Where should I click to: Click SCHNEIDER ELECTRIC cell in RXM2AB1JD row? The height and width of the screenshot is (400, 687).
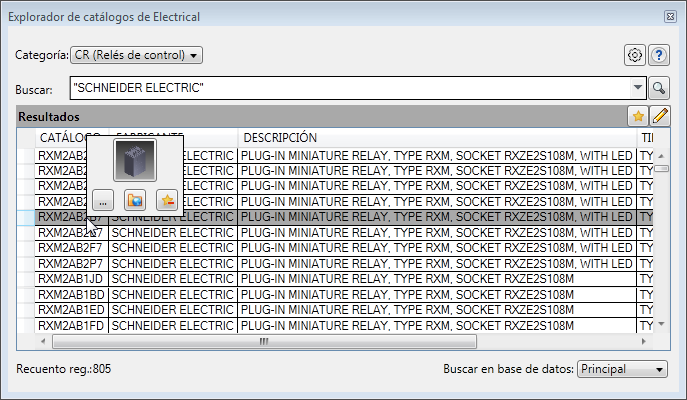(x=173, y=279)
